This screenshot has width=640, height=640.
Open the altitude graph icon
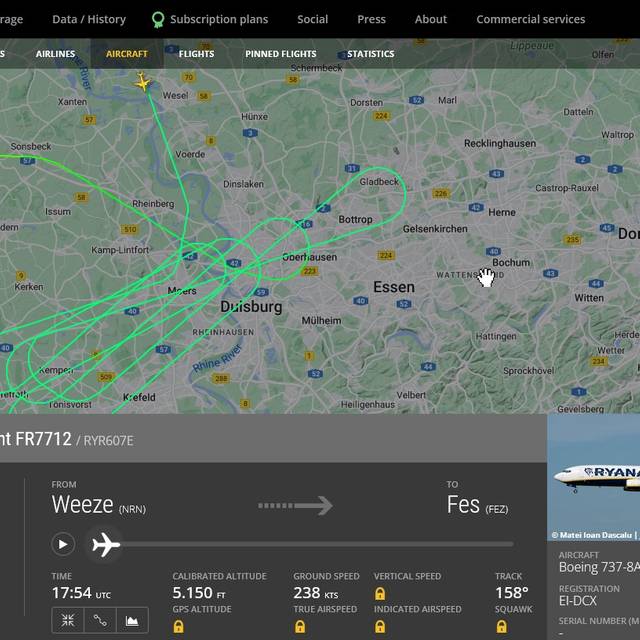pos(132,620)
